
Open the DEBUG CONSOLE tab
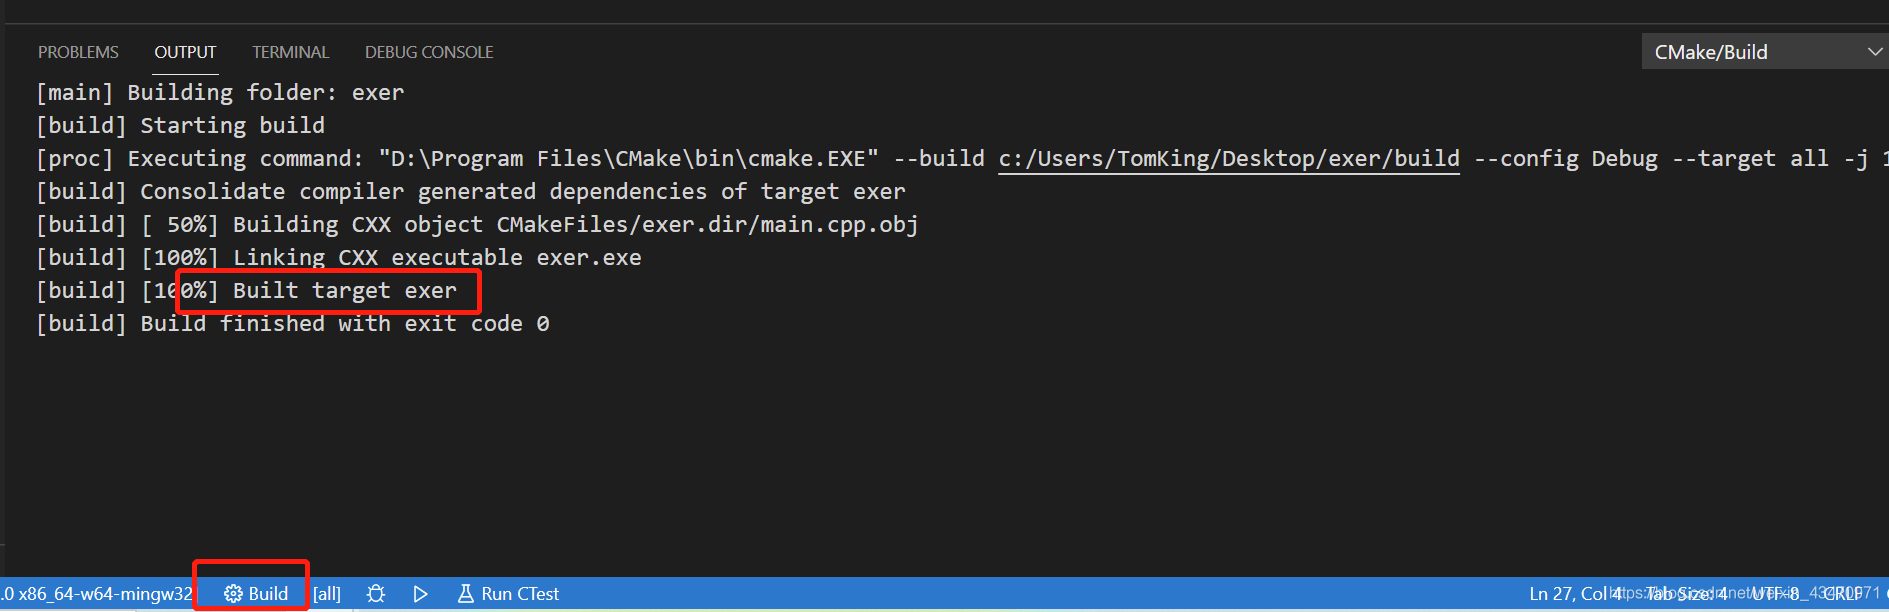[x=428, y=51]
